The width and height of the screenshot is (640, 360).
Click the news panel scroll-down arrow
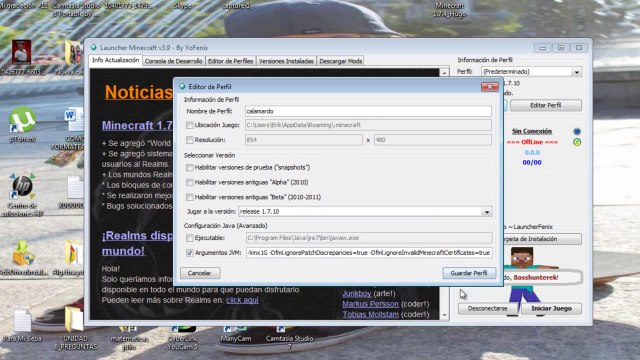444,315
